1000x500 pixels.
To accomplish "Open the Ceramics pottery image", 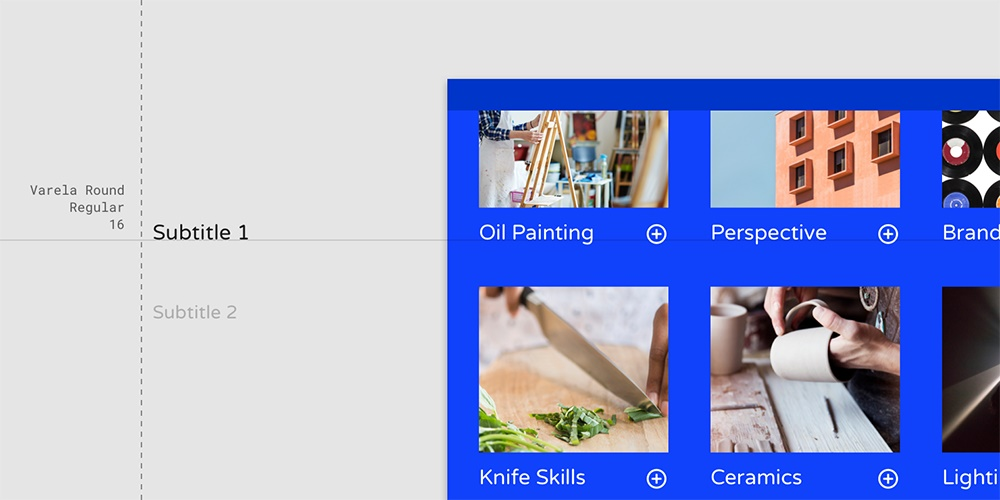I will click(805, 369).
